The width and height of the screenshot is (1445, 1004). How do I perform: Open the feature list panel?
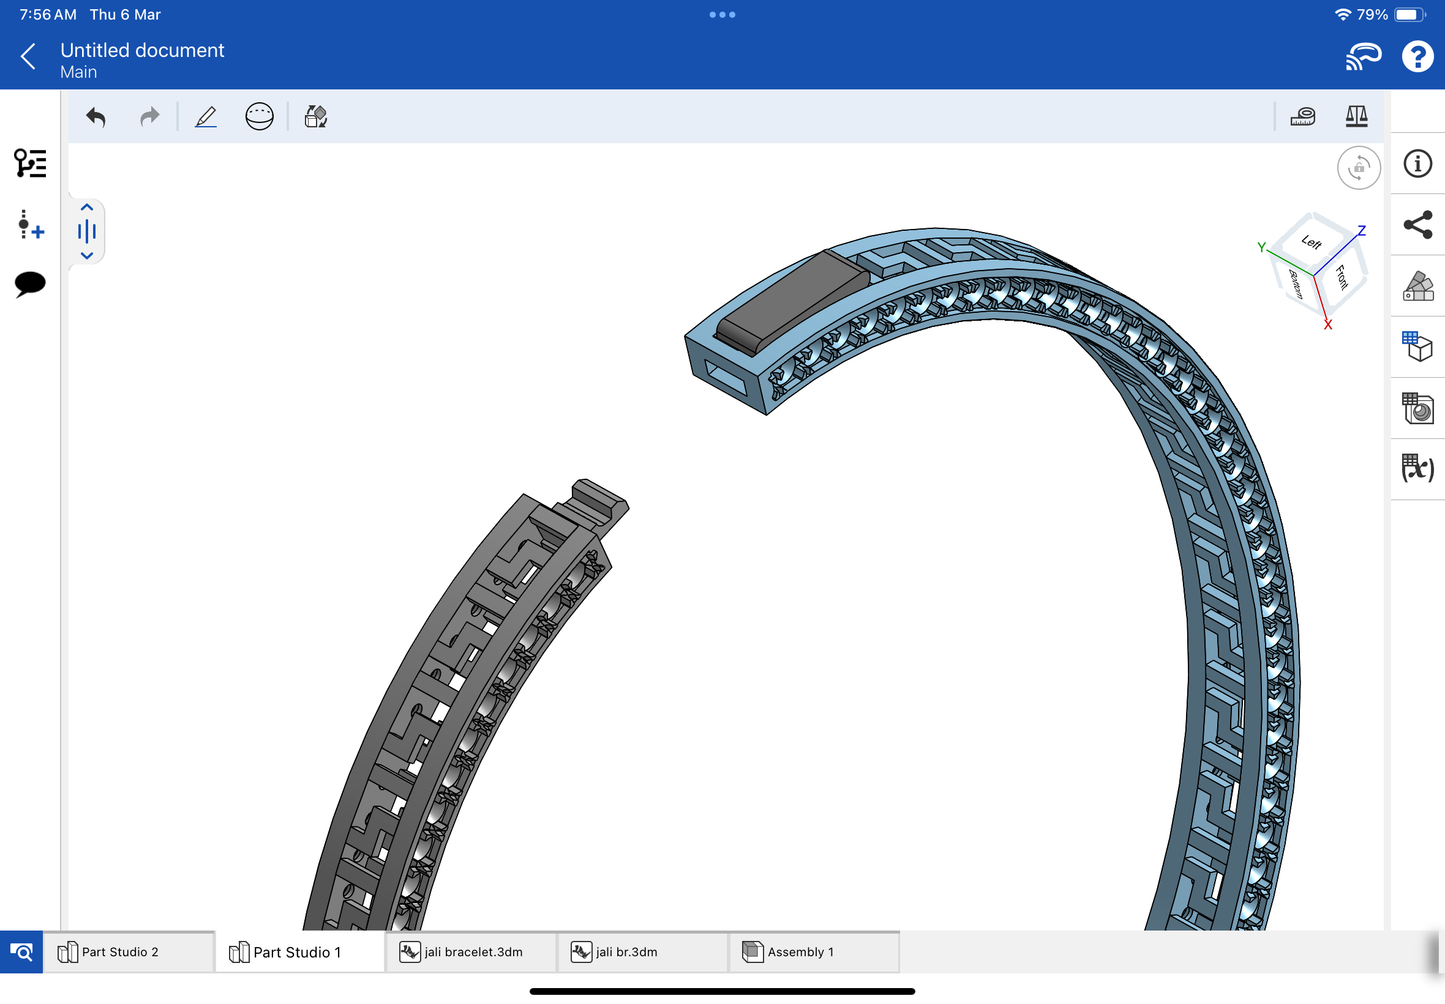[x=30, y=163]
